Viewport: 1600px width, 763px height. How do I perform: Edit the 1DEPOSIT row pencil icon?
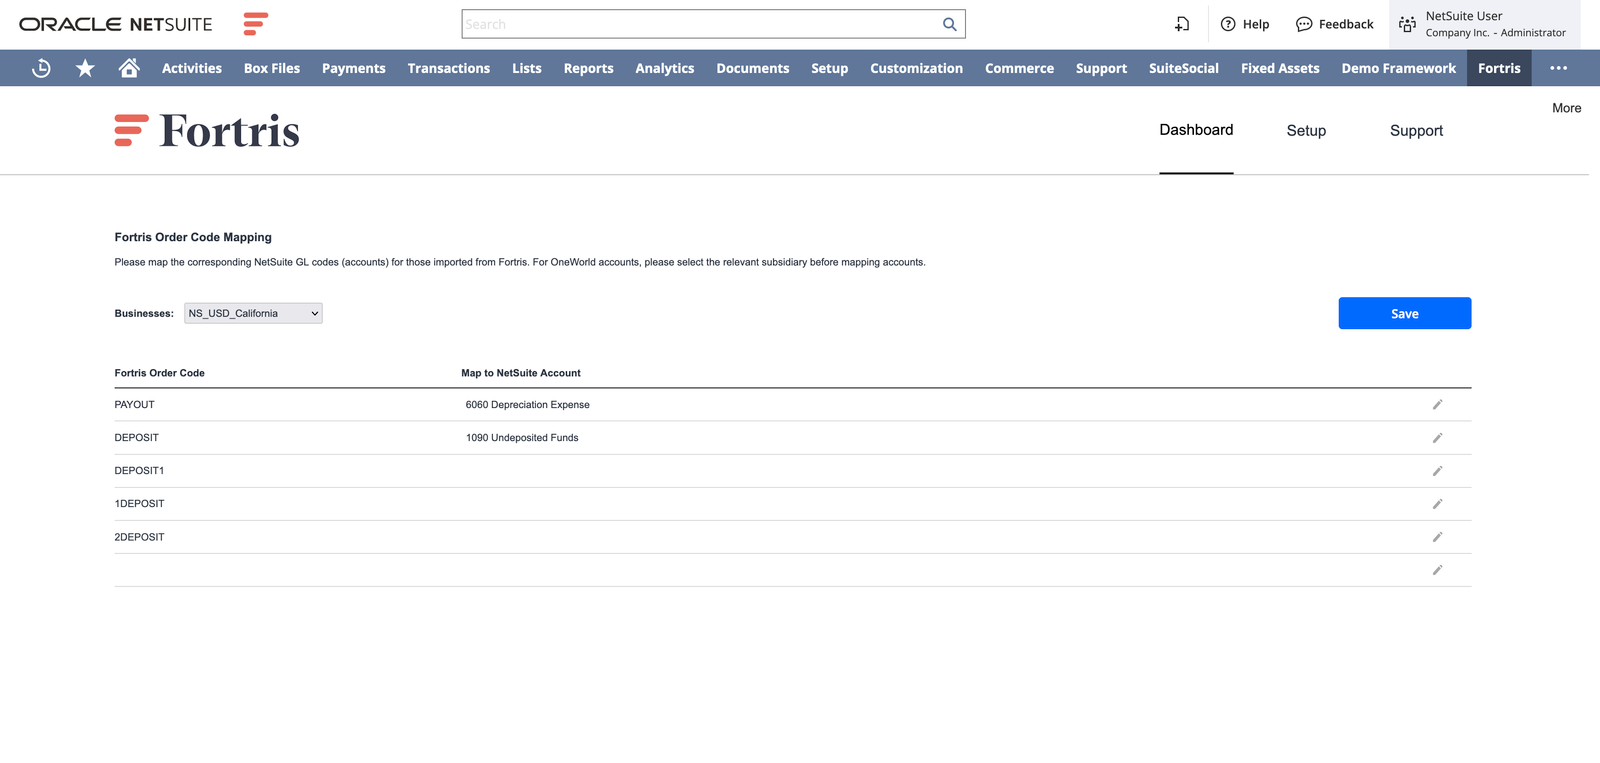point(1437,504)
